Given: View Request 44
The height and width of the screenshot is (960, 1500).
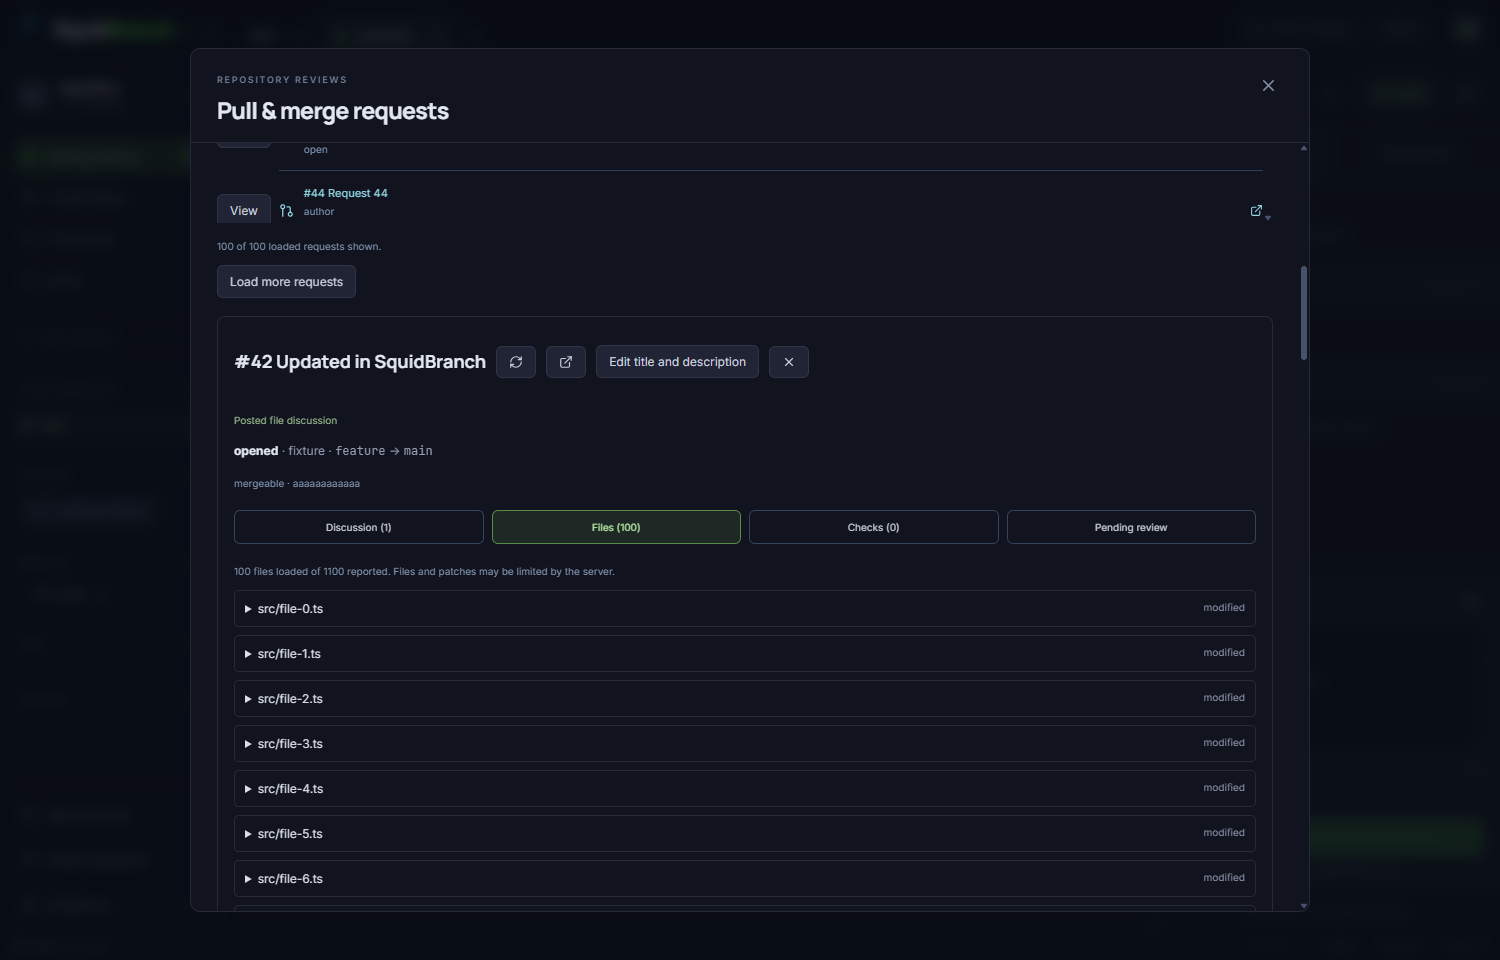Looking at the screenshot, I should click(x=244, y=211).
